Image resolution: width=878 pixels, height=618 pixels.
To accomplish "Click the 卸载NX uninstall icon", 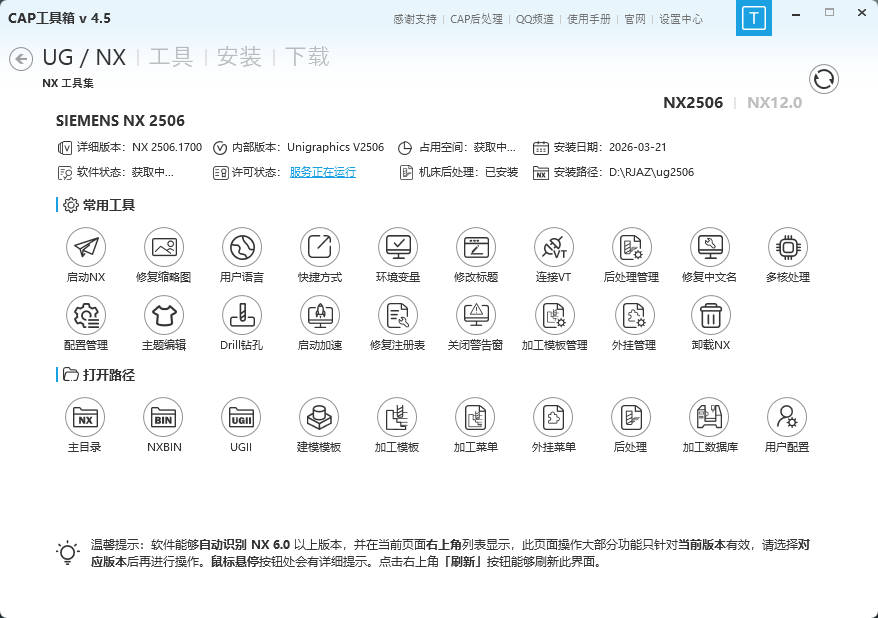I will coord(711,315).
